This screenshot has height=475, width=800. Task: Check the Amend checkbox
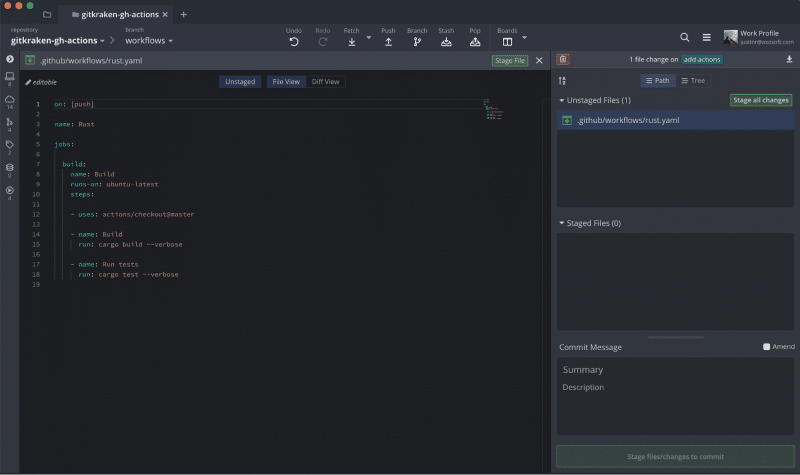pos(766,346)
